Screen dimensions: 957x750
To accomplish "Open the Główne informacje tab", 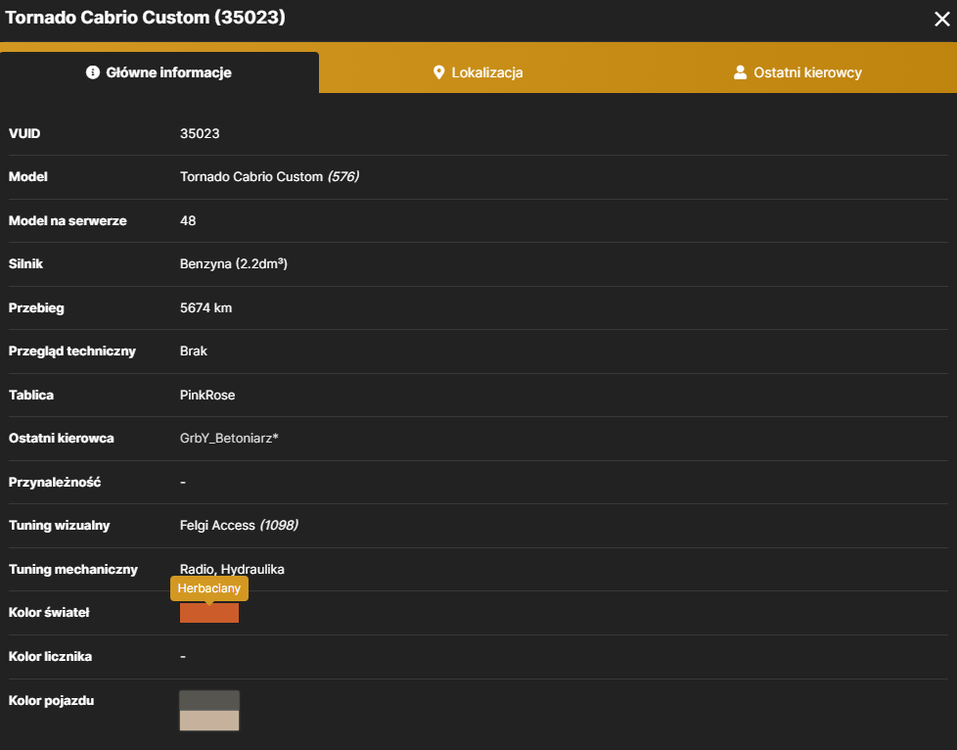I will [159, 73].
